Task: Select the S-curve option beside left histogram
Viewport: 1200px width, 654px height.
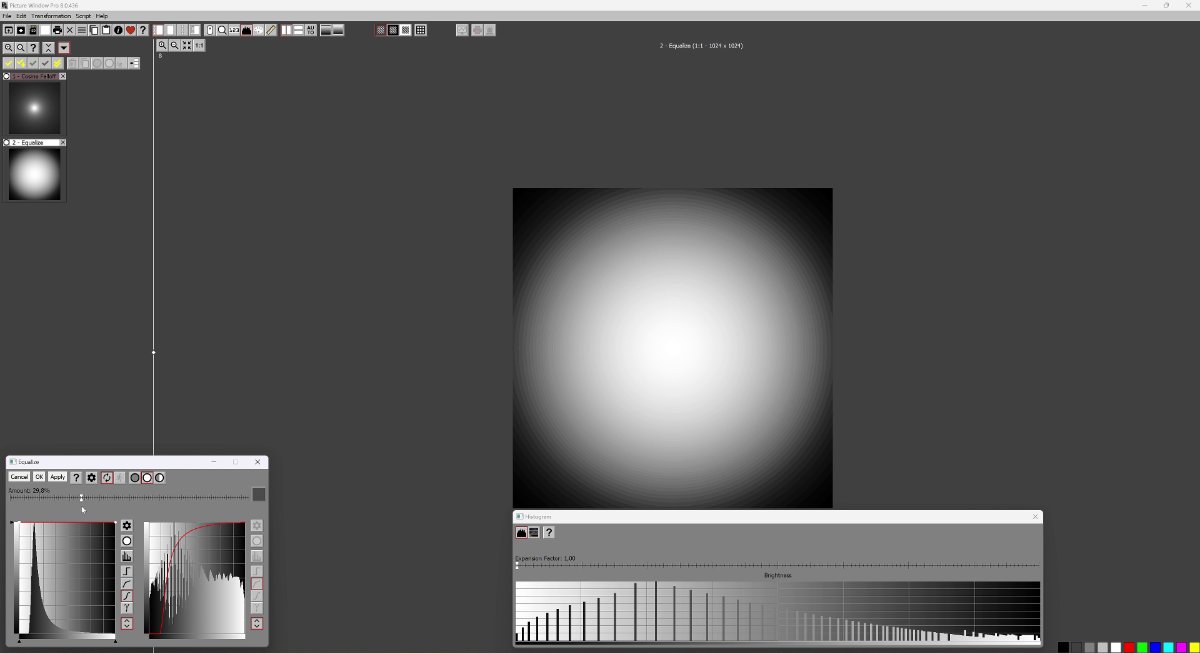Action: click(x=127, y=596)
